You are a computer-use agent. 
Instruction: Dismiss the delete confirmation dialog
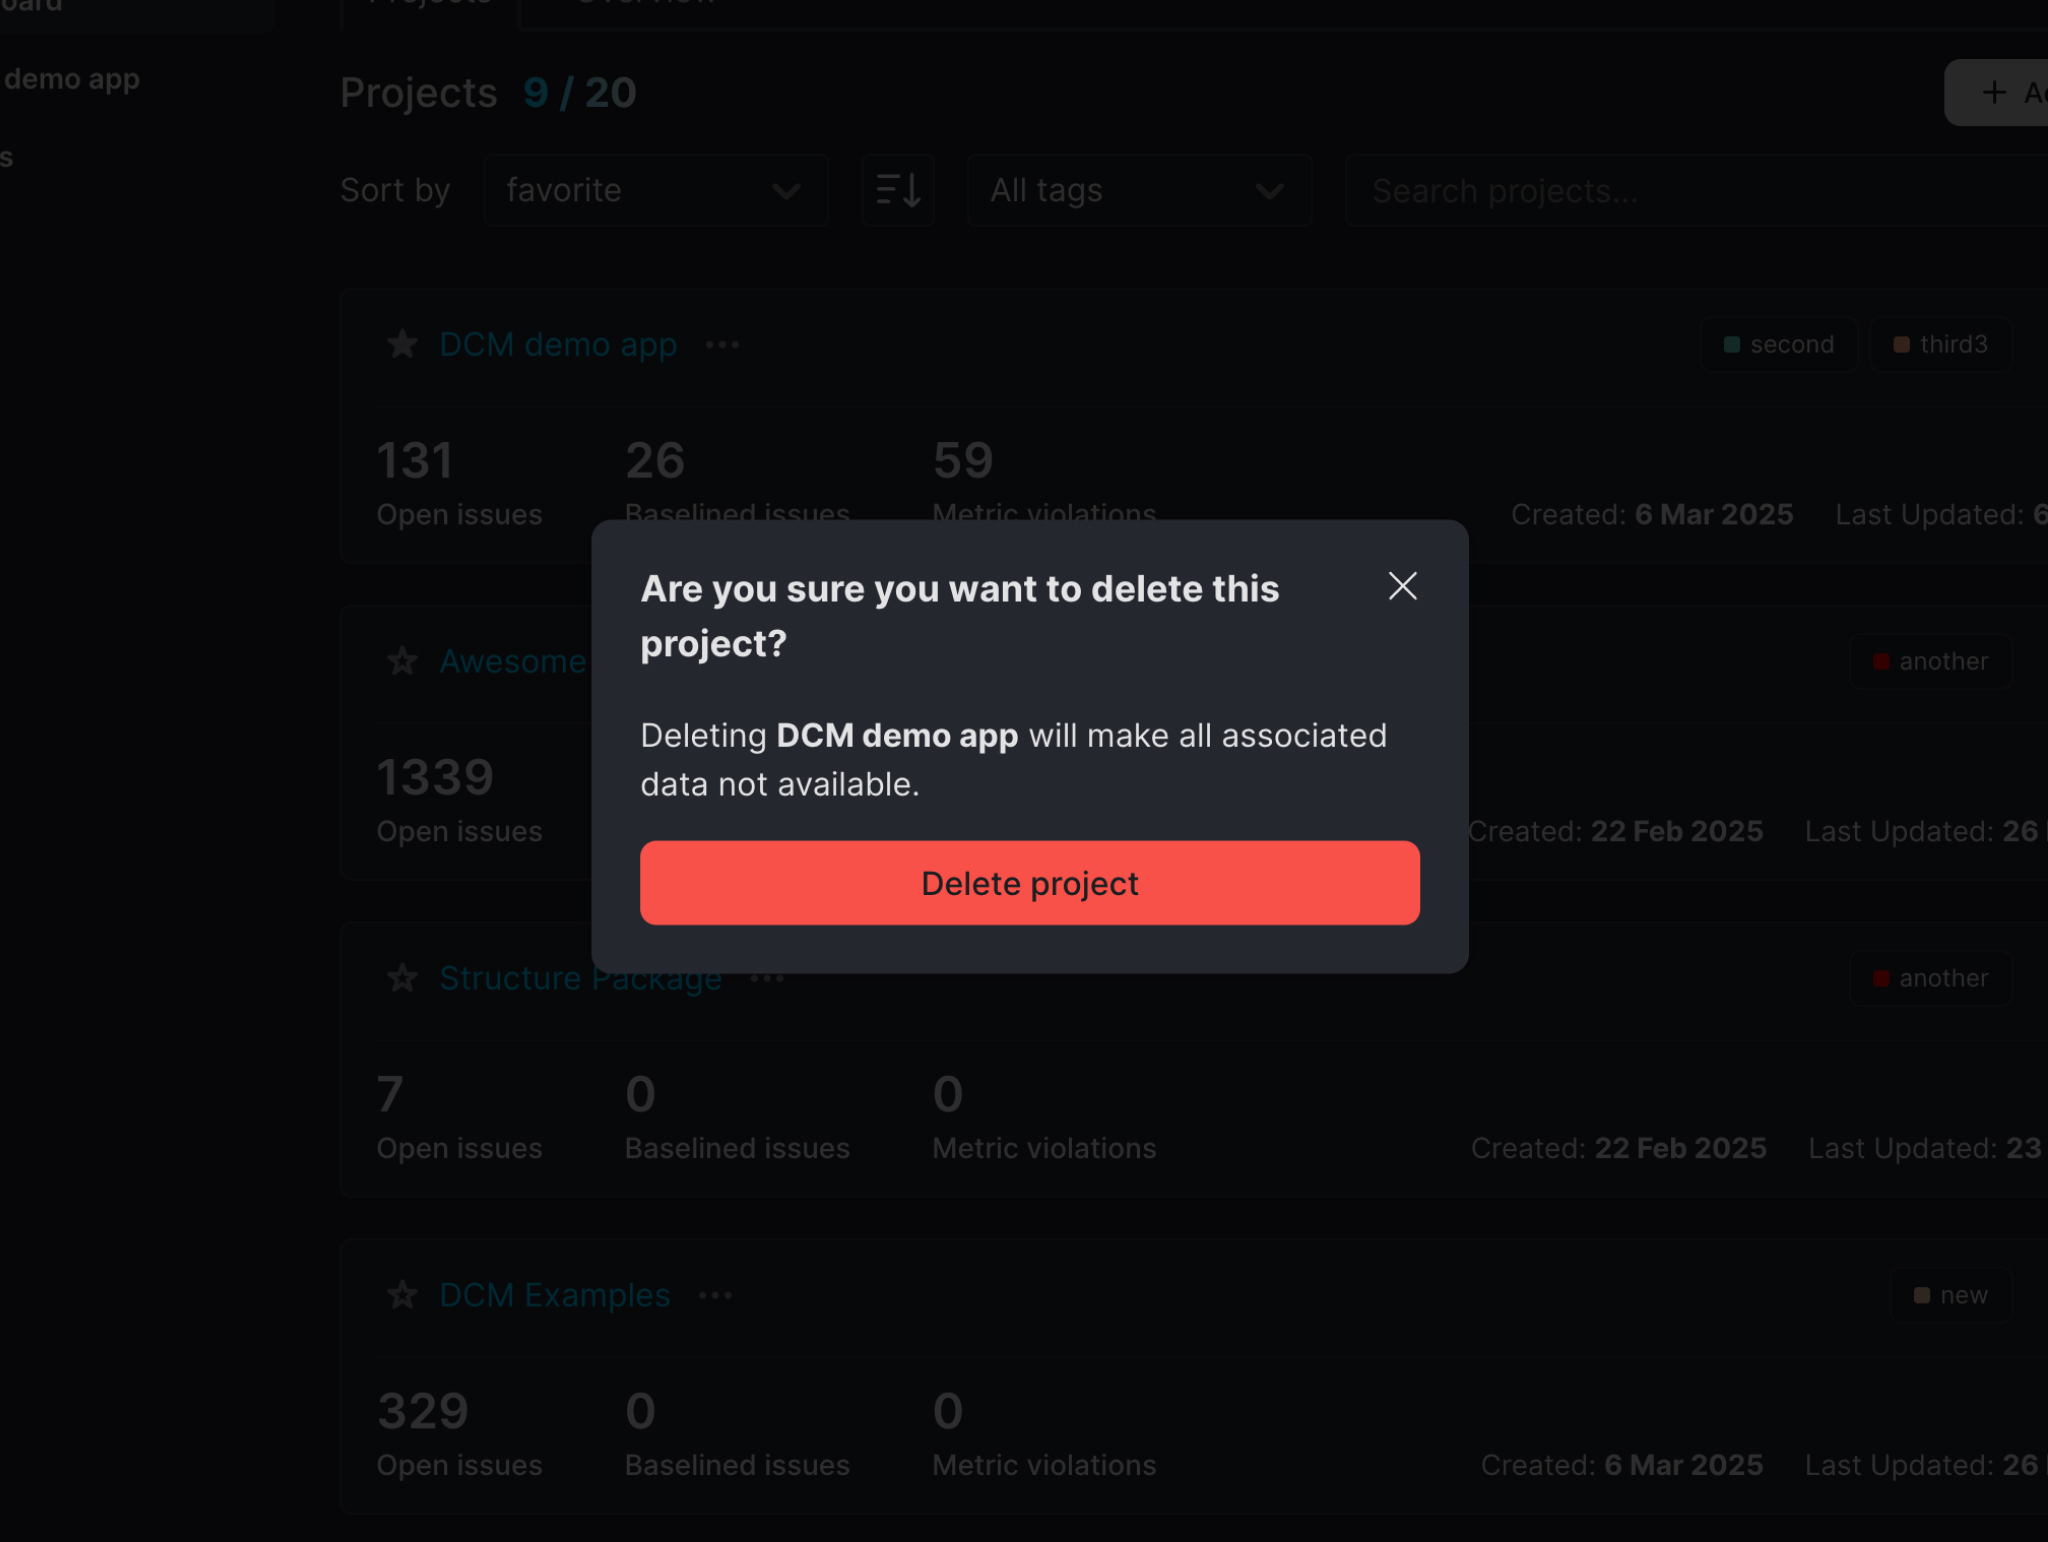[1402, 587]
